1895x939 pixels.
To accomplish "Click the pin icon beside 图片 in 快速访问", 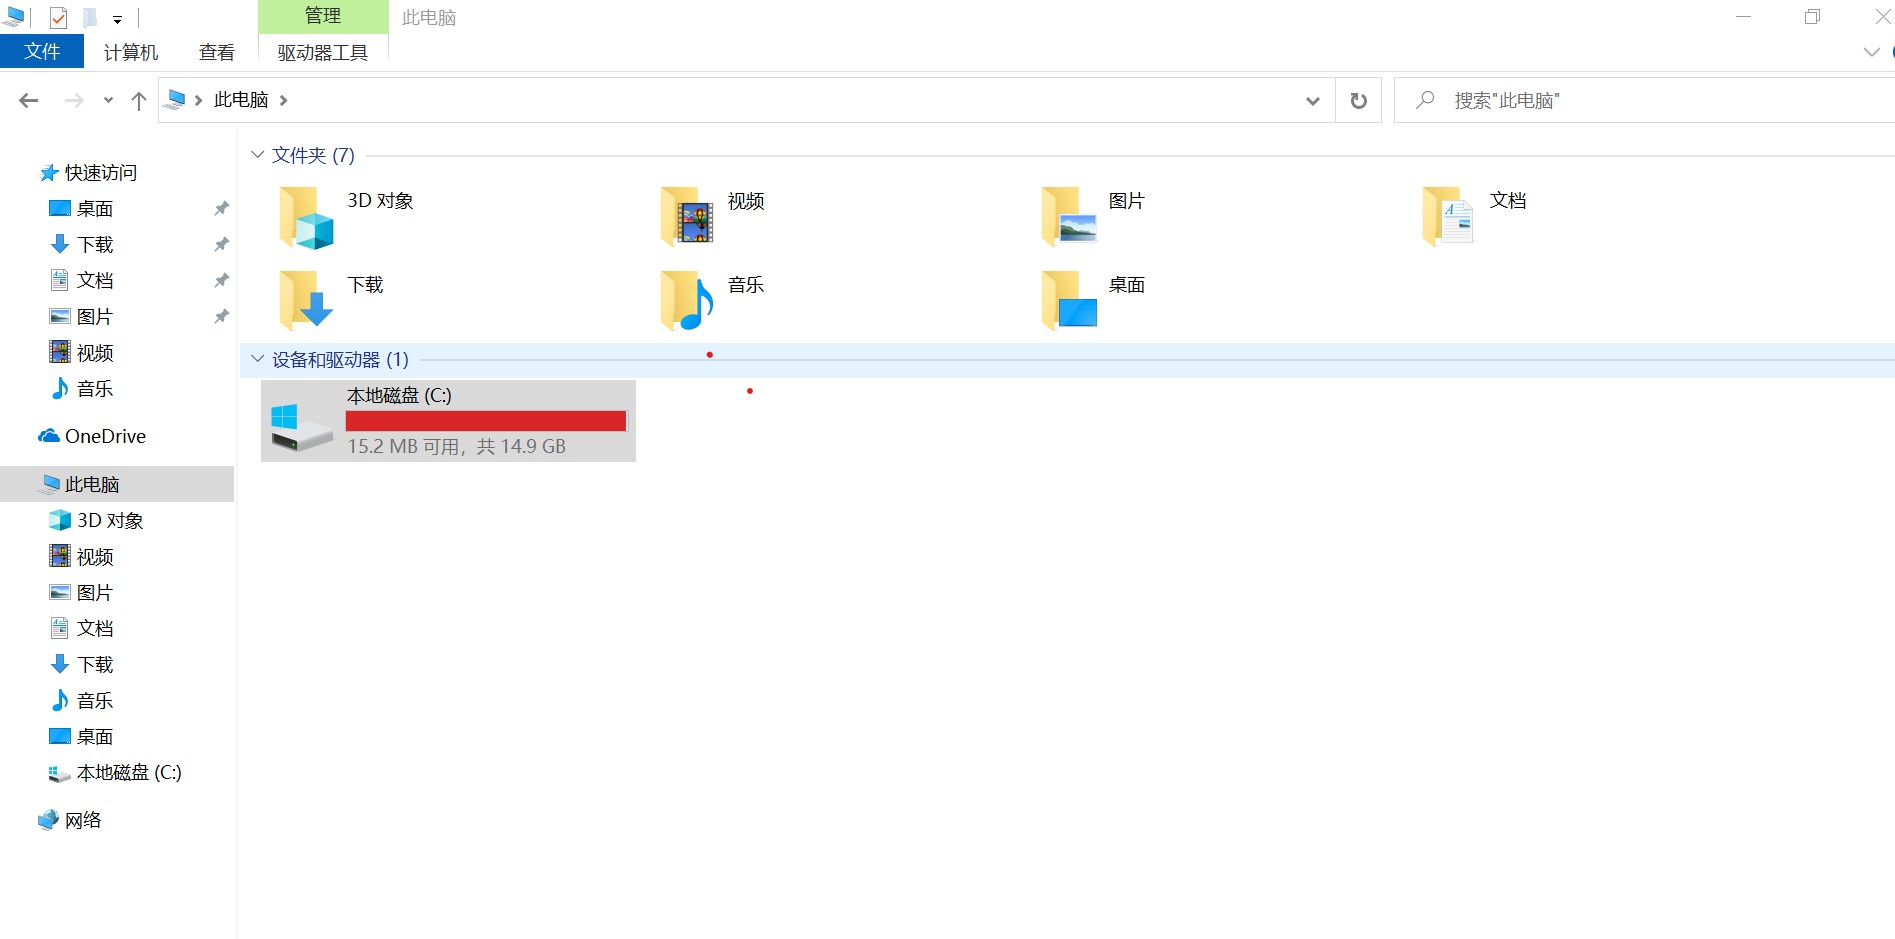I will [x=221, y=317].
